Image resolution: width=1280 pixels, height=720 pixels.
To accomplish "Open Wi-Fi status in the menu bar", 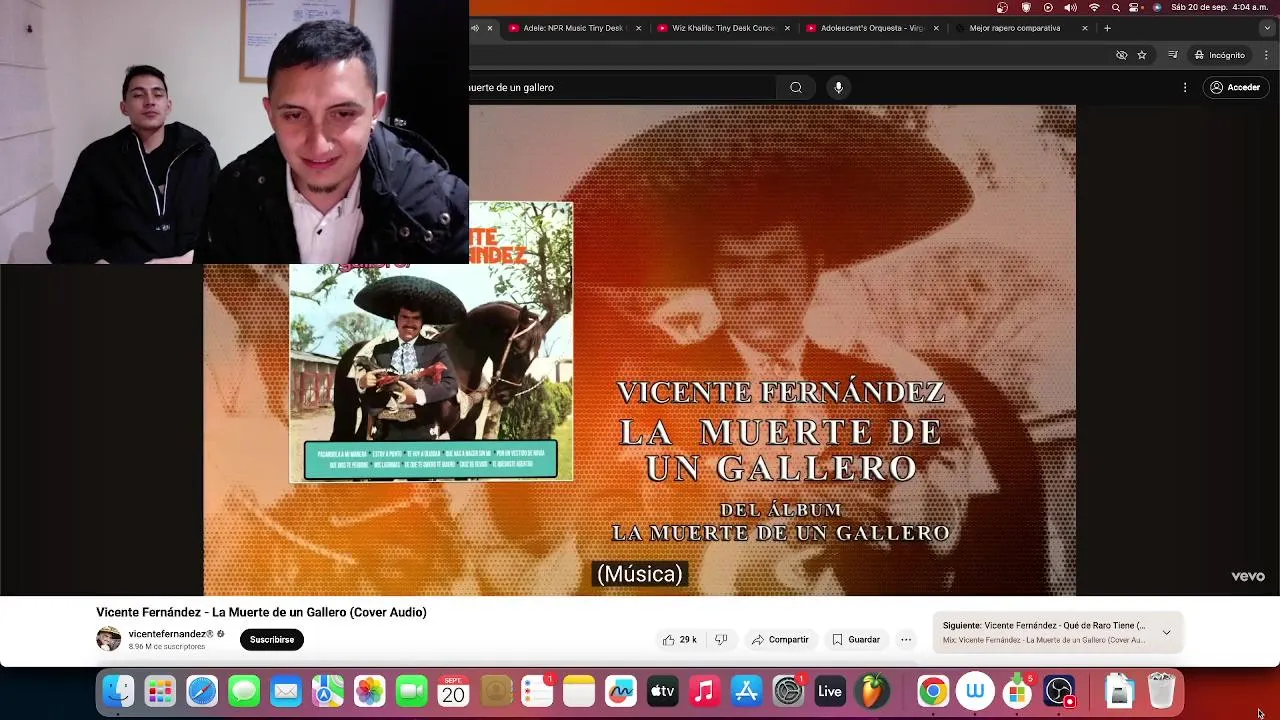I will (1094, 7).
